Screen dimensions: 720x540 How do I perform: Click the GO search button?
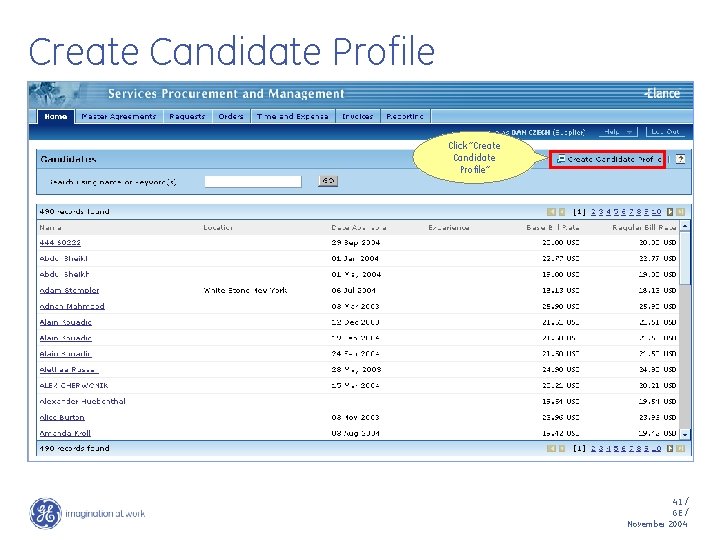click(328, 181)
